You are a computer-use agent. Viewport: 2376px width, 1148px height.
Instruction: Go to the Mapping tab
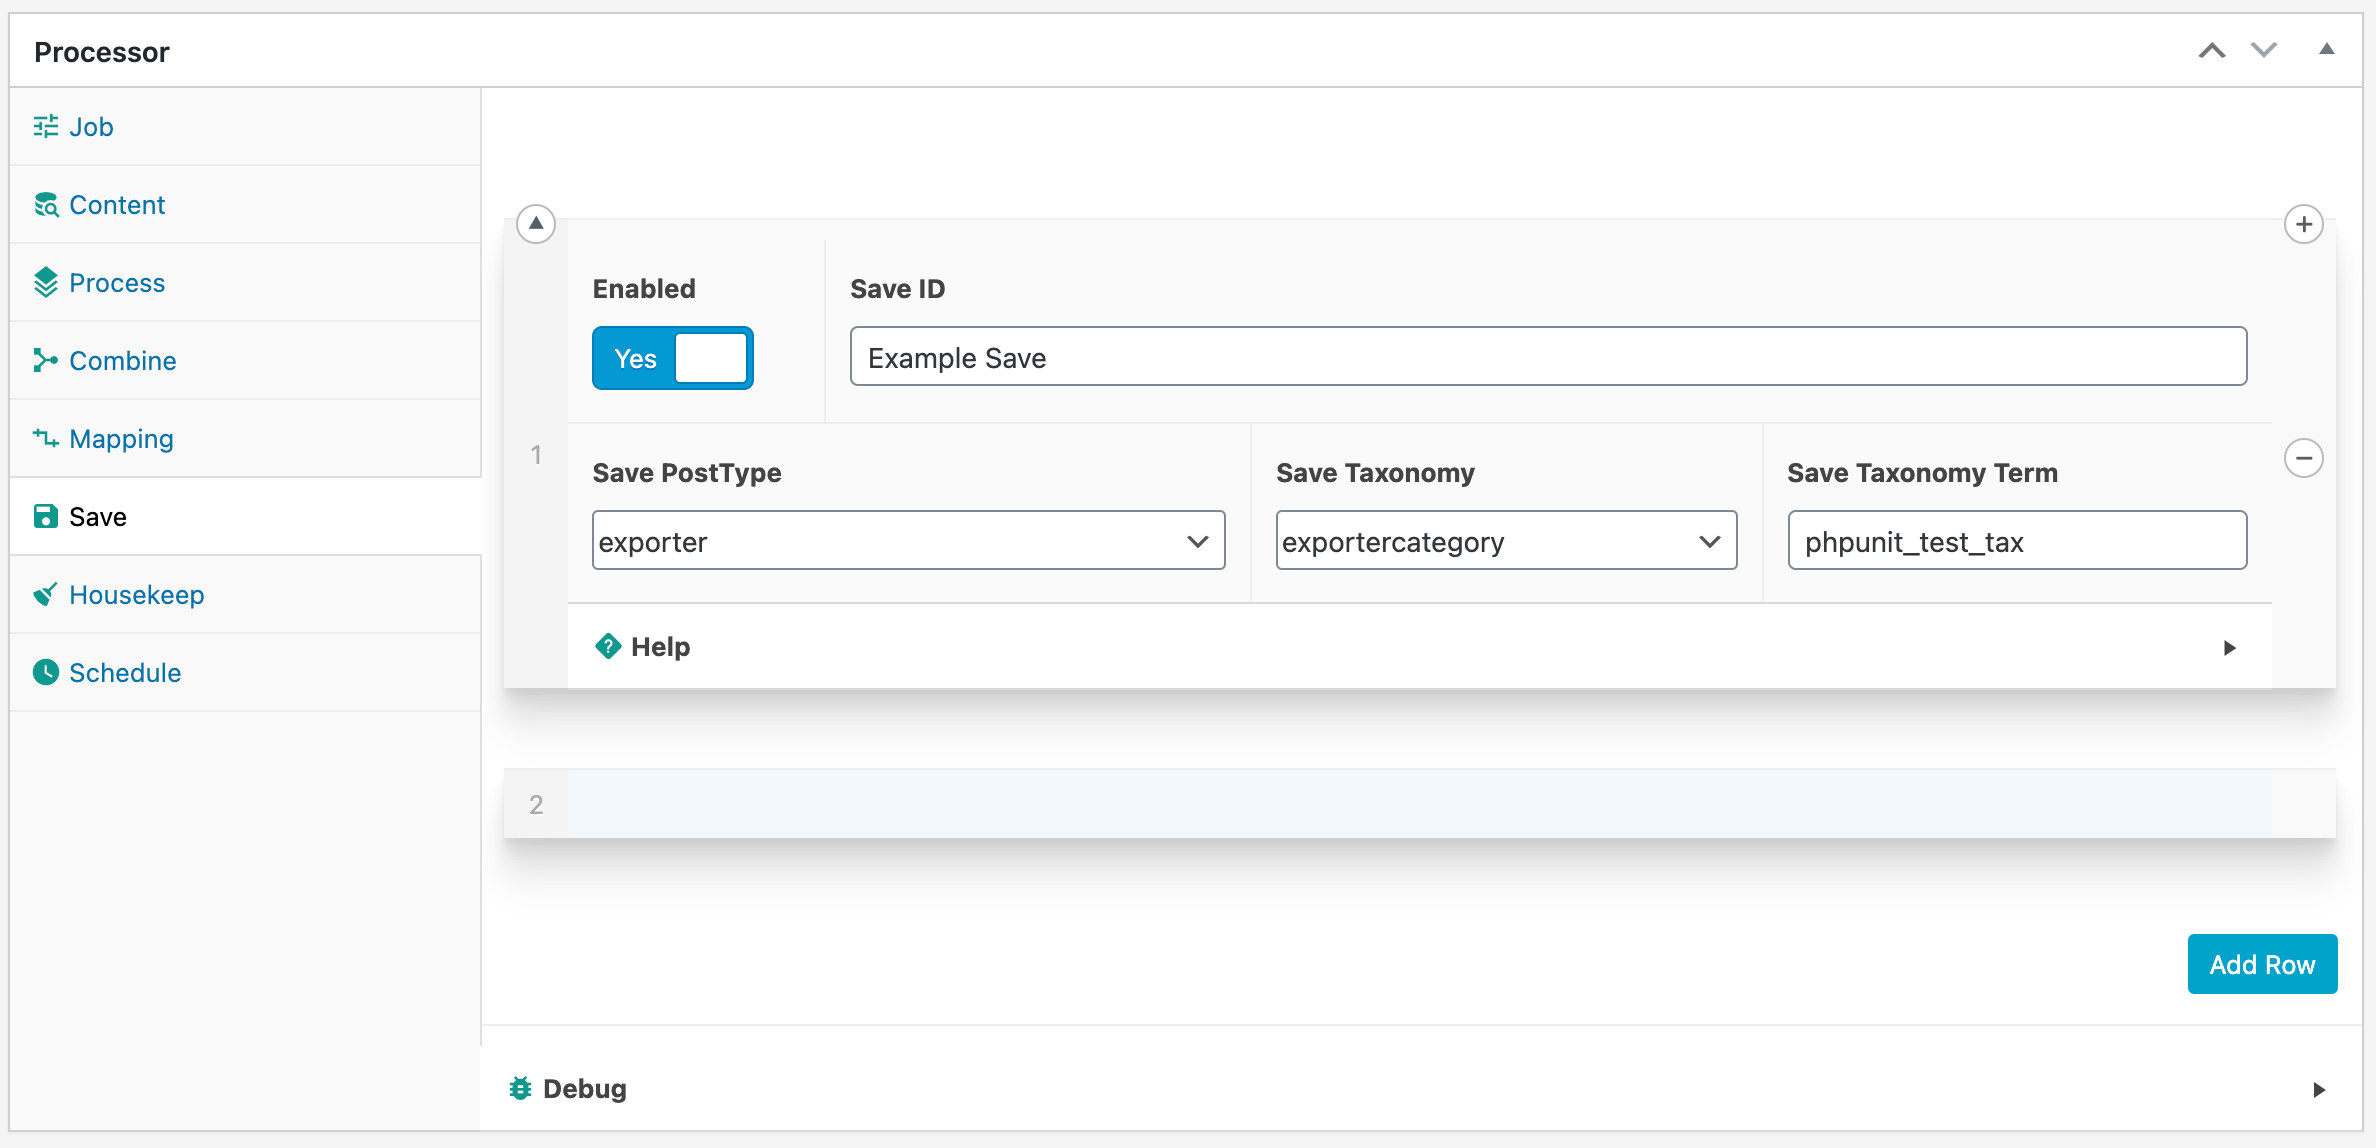[245, 439]
